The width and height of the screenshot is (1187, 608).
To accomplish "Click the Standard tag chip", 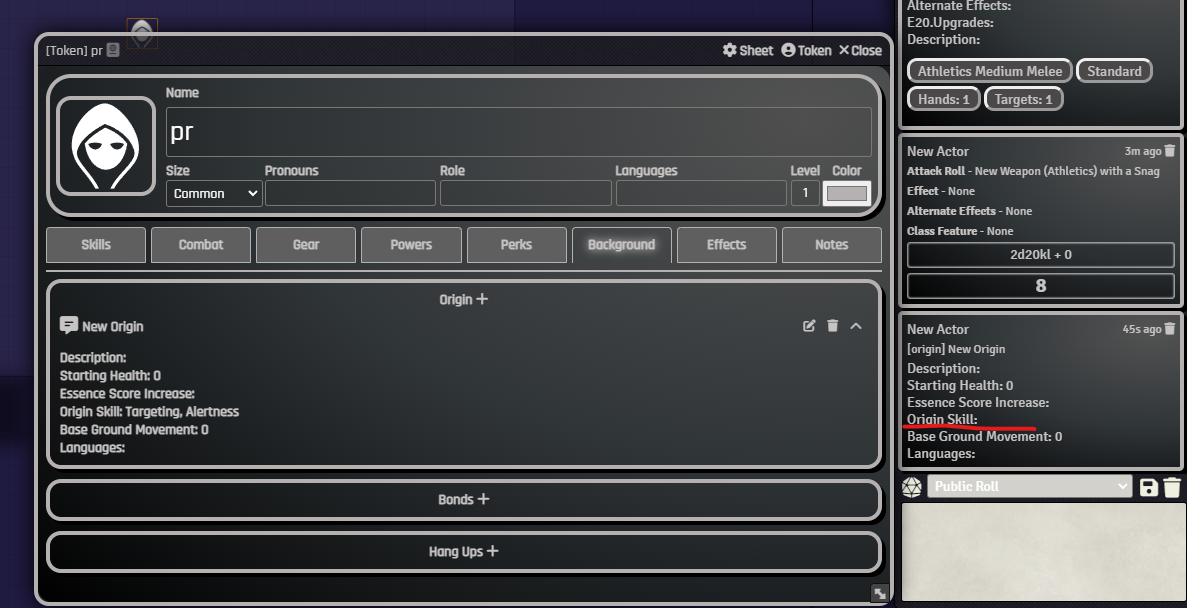I will pyautogui.click(x=1113, y=70).
